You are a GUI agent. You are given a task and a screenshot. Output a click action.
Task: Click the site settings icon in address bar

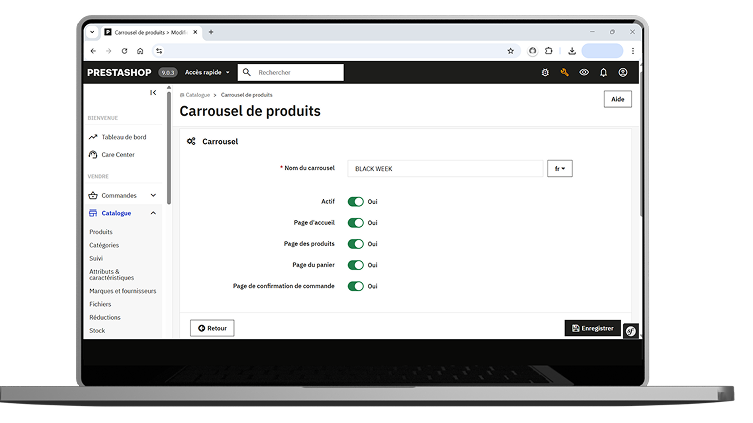(x=159, y=51)
